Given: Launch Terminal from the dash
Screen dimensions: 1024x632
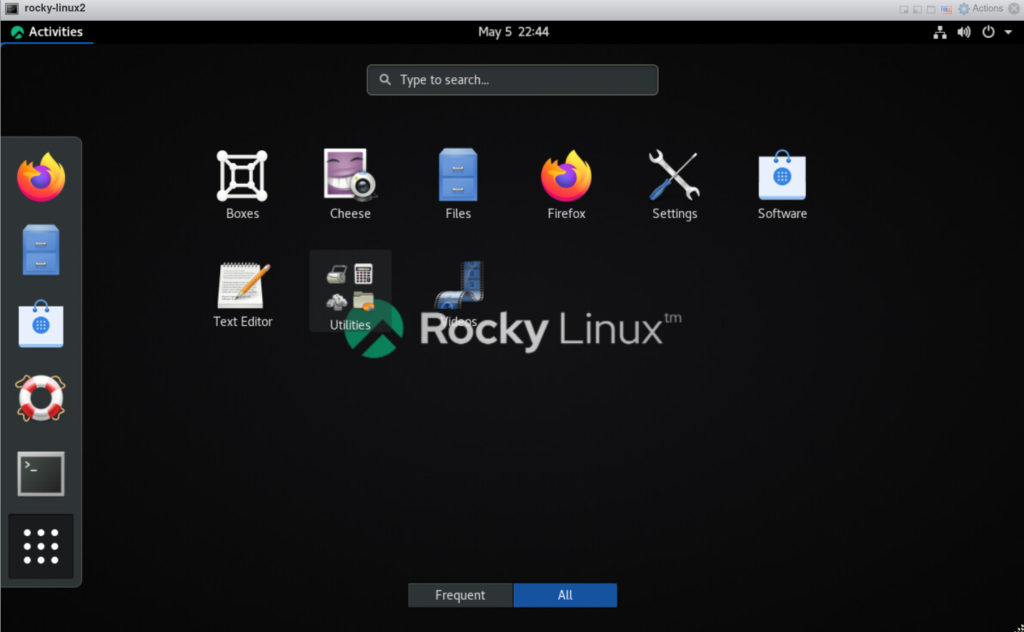Looking at the screenshot, I should [41, 473].
